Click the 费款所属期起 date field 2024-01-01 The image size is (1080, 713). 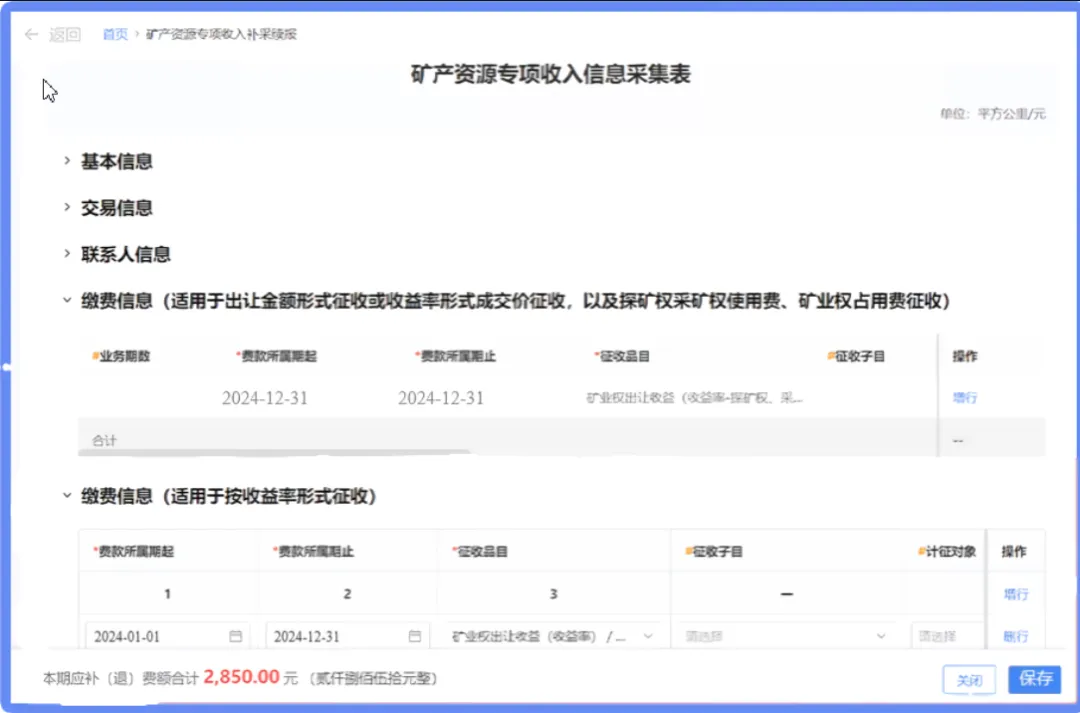(x=155, y=636)
